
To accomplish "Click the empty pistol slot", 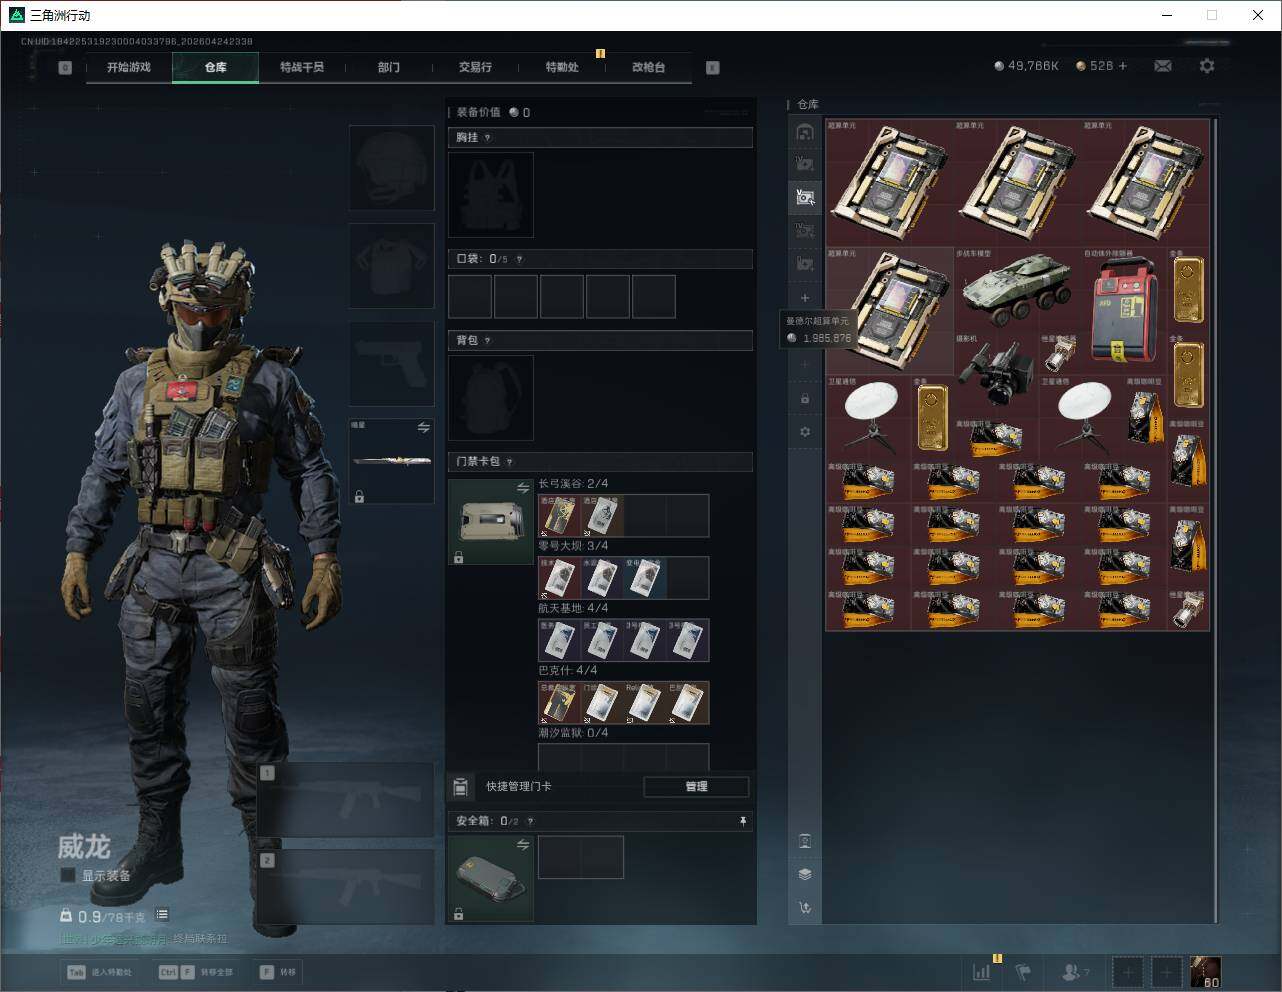I will (x=391, y=364).
